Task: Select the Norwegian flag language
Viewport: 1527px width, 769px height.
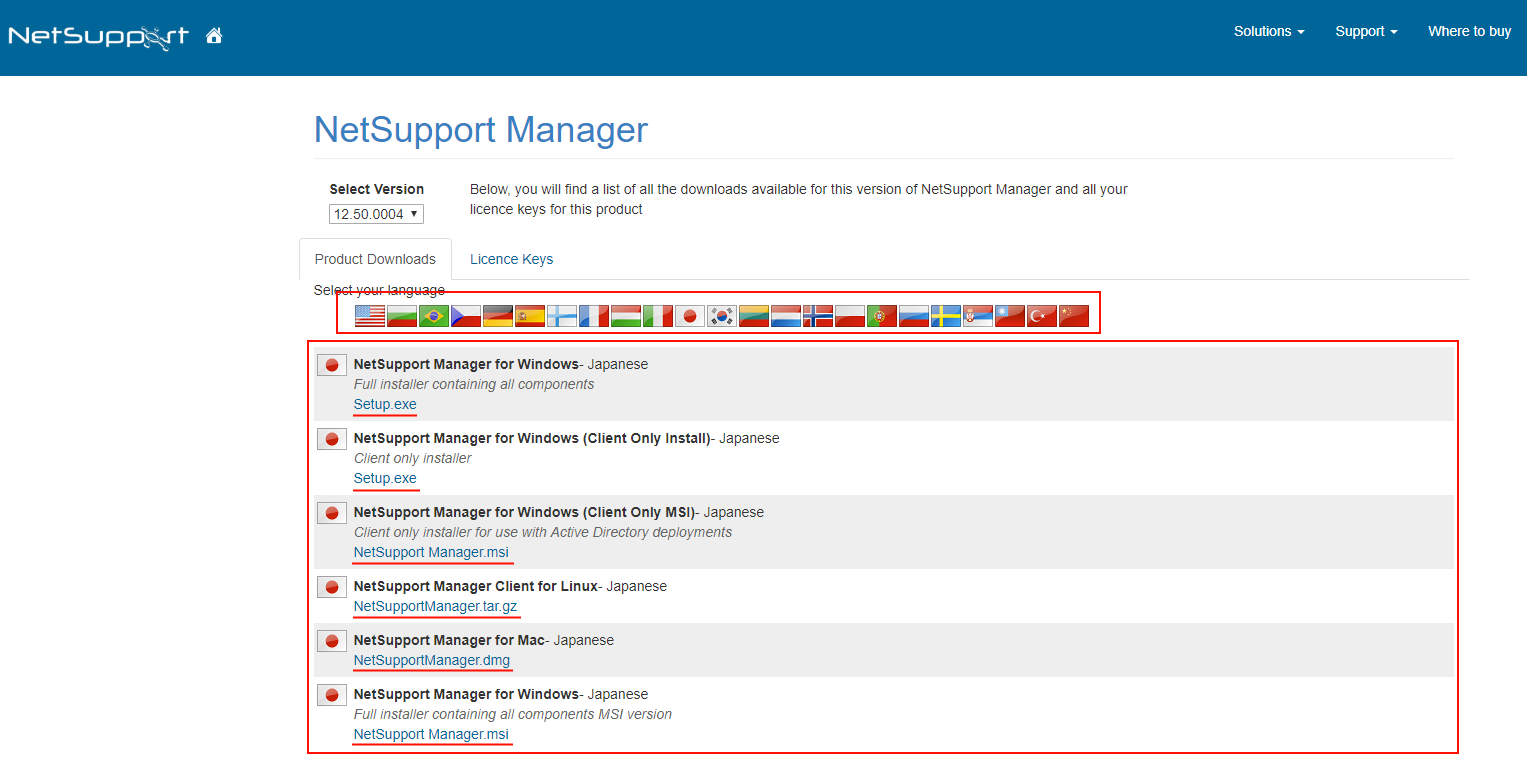Action: pyautogui.click(x=818, y=316)
